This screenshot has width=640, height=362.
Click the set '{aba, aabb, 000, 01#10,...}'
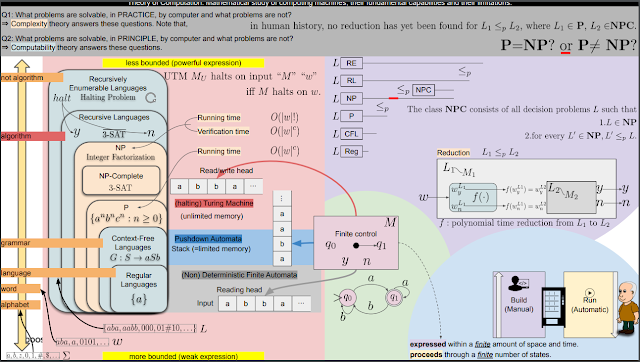150,328
